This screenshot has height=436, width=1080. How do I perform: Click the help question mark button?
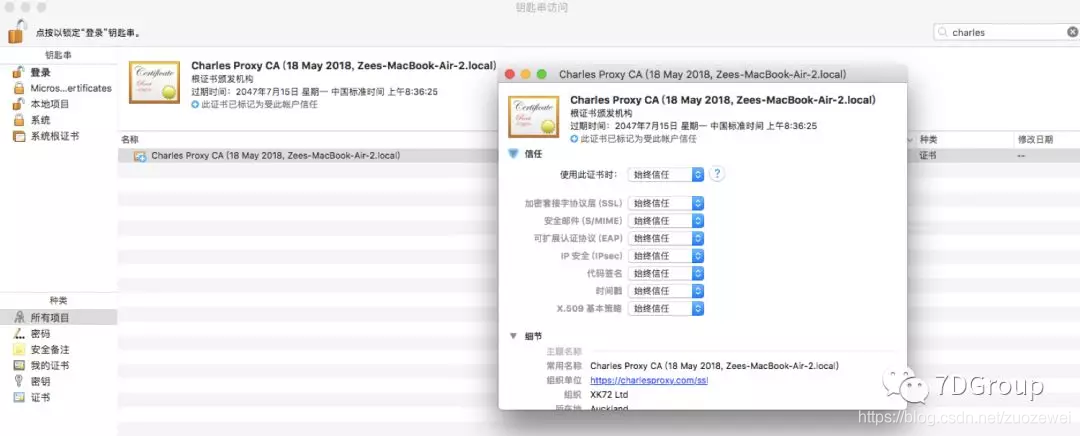click(x=717, y=174)
